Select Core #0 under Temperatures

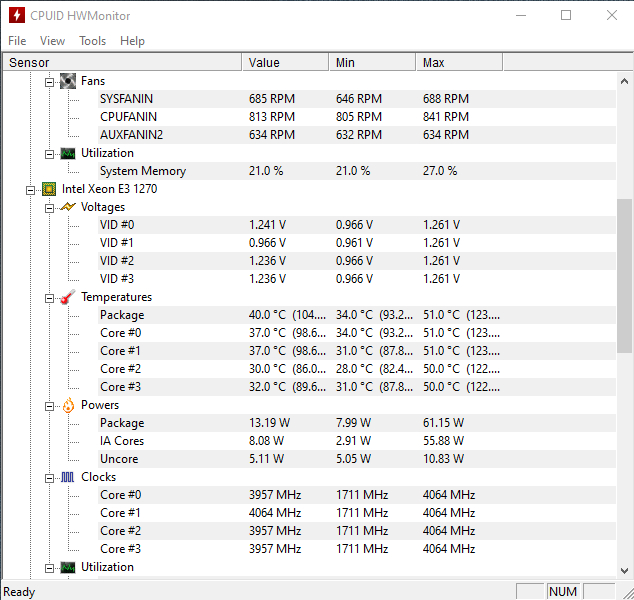pos(357,333)
